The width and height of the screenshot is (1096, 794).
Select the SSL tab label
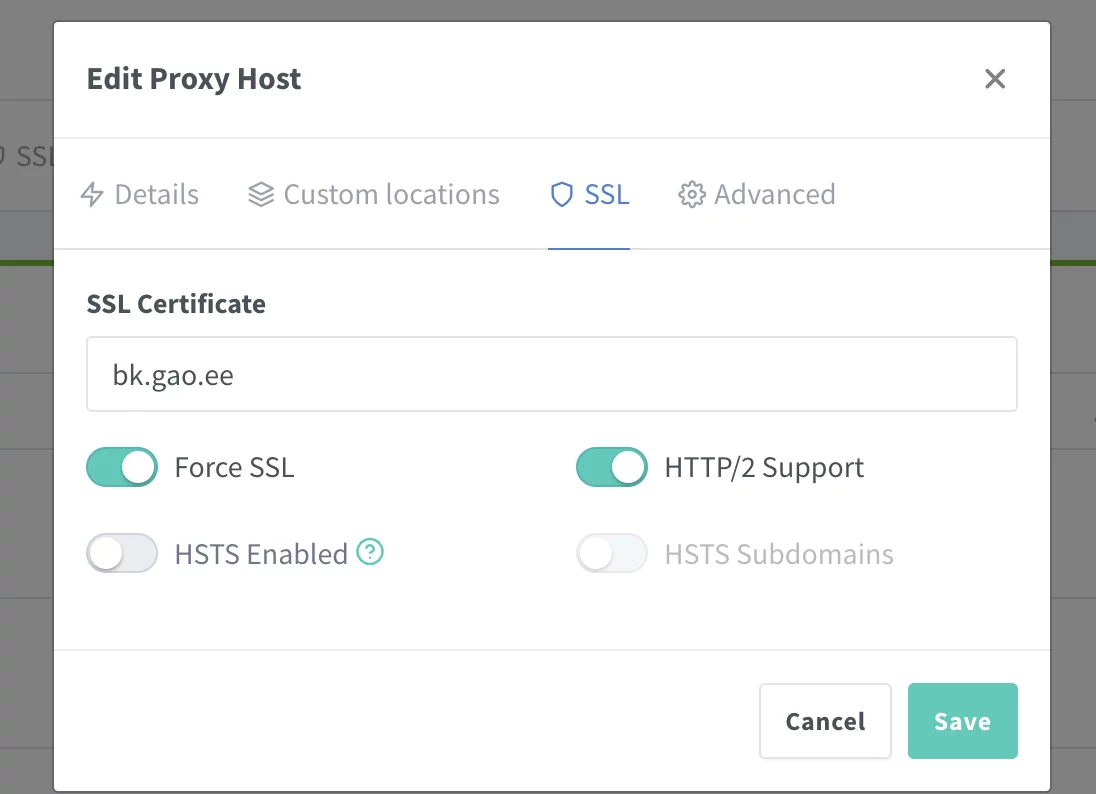[x=607, y=194]
